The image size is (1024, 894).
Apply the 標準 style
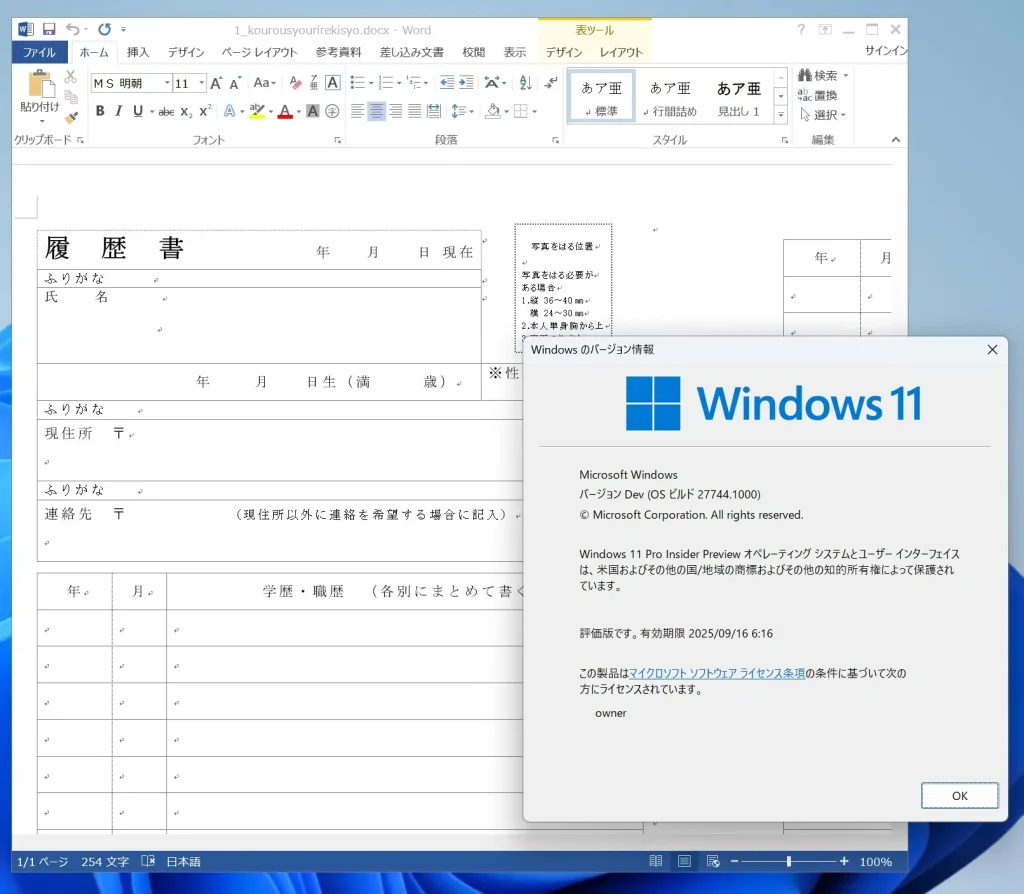coord(601,97)
